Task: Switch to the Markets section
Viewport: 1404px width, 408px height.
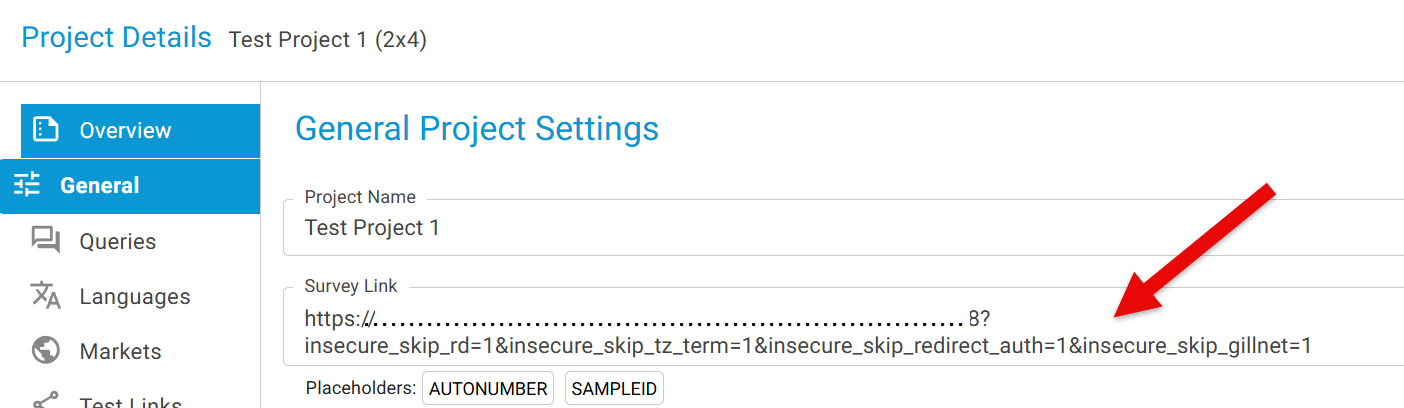Action: click(x=120, y=351)
